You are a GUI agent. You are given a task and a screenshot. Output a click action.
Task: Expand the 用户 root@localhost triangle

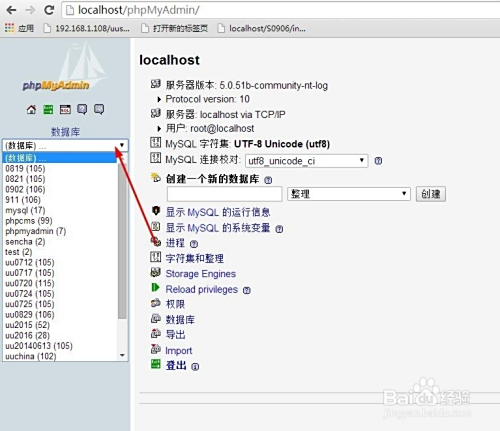click(x=159, y=128)
